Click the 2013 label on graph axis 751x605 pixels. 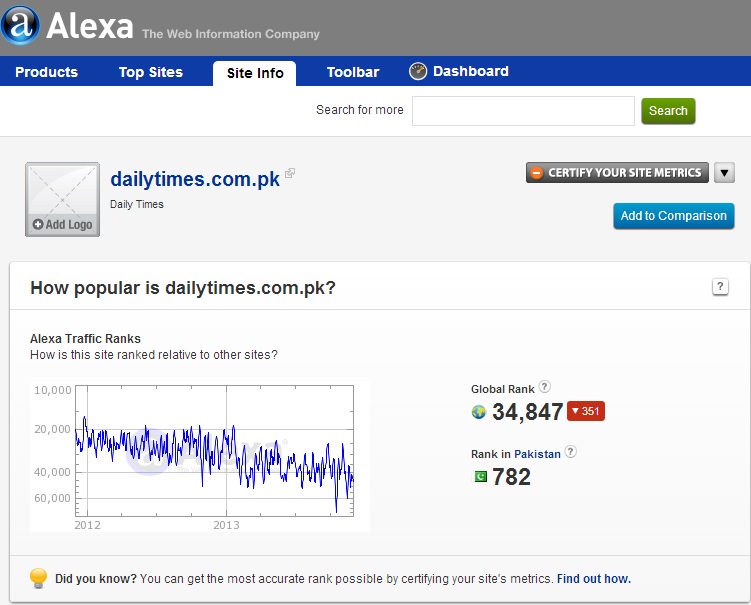tap(226, 525)
